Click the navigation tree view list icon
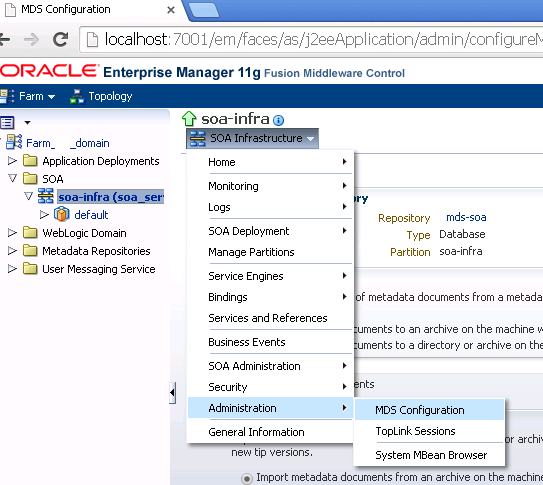543x485 pixels. tap(7, 123)
